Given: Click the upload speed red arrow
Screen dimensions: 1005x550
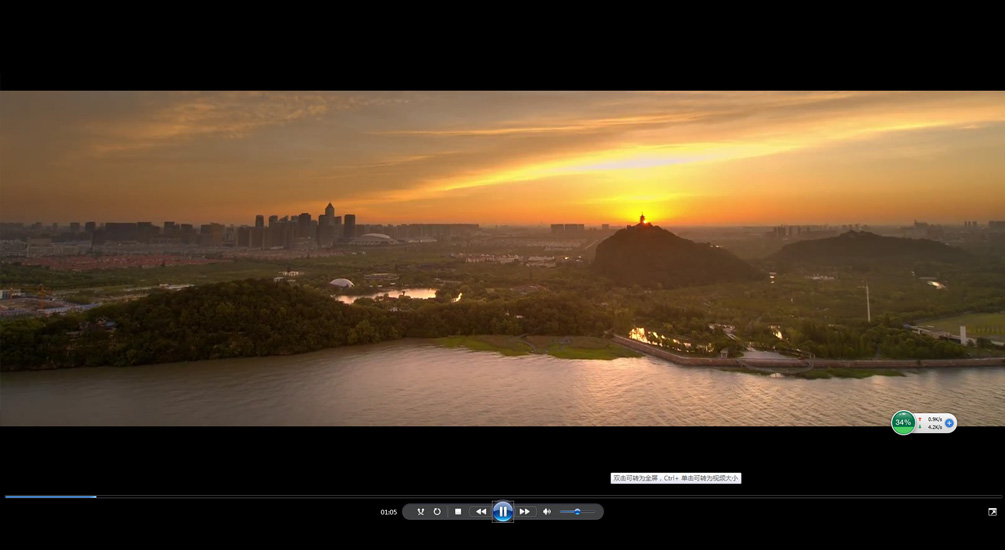Looking at the screenshot, I should (x=920, y=419).
